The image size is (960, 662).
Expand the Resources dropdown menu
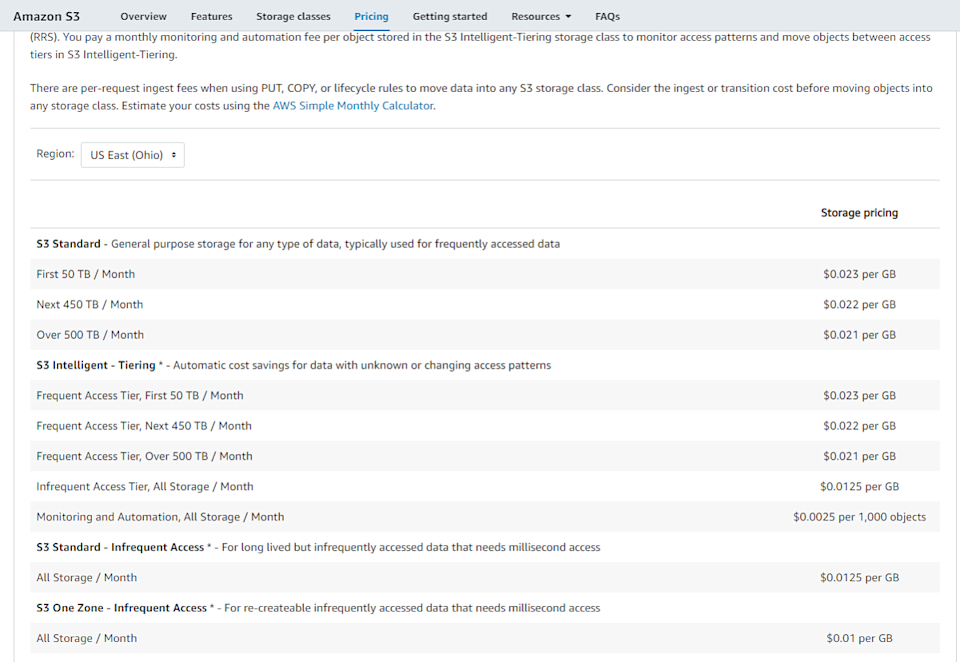point(541,17)
